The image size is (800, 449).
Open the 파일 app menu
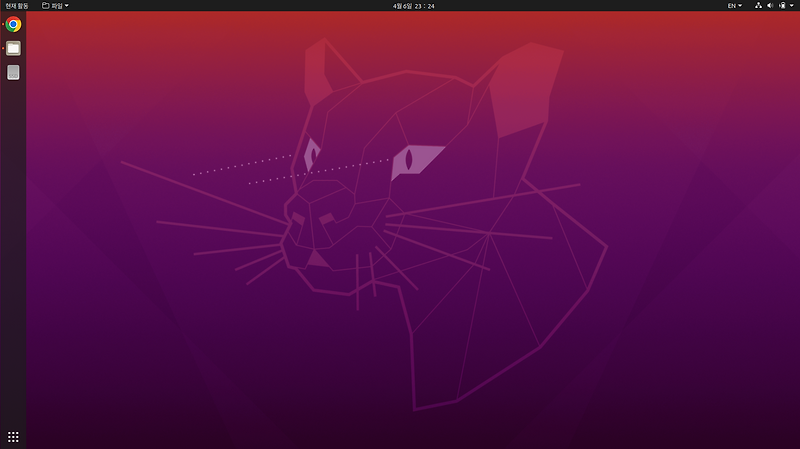point(55,6)
